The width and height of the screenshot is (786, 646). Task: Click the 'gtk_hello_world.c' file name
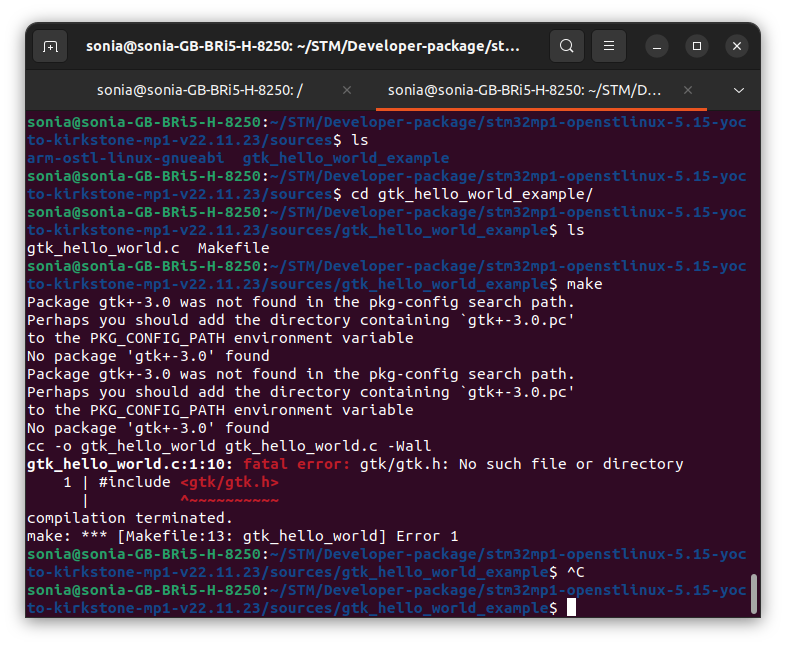pos(103,248)
